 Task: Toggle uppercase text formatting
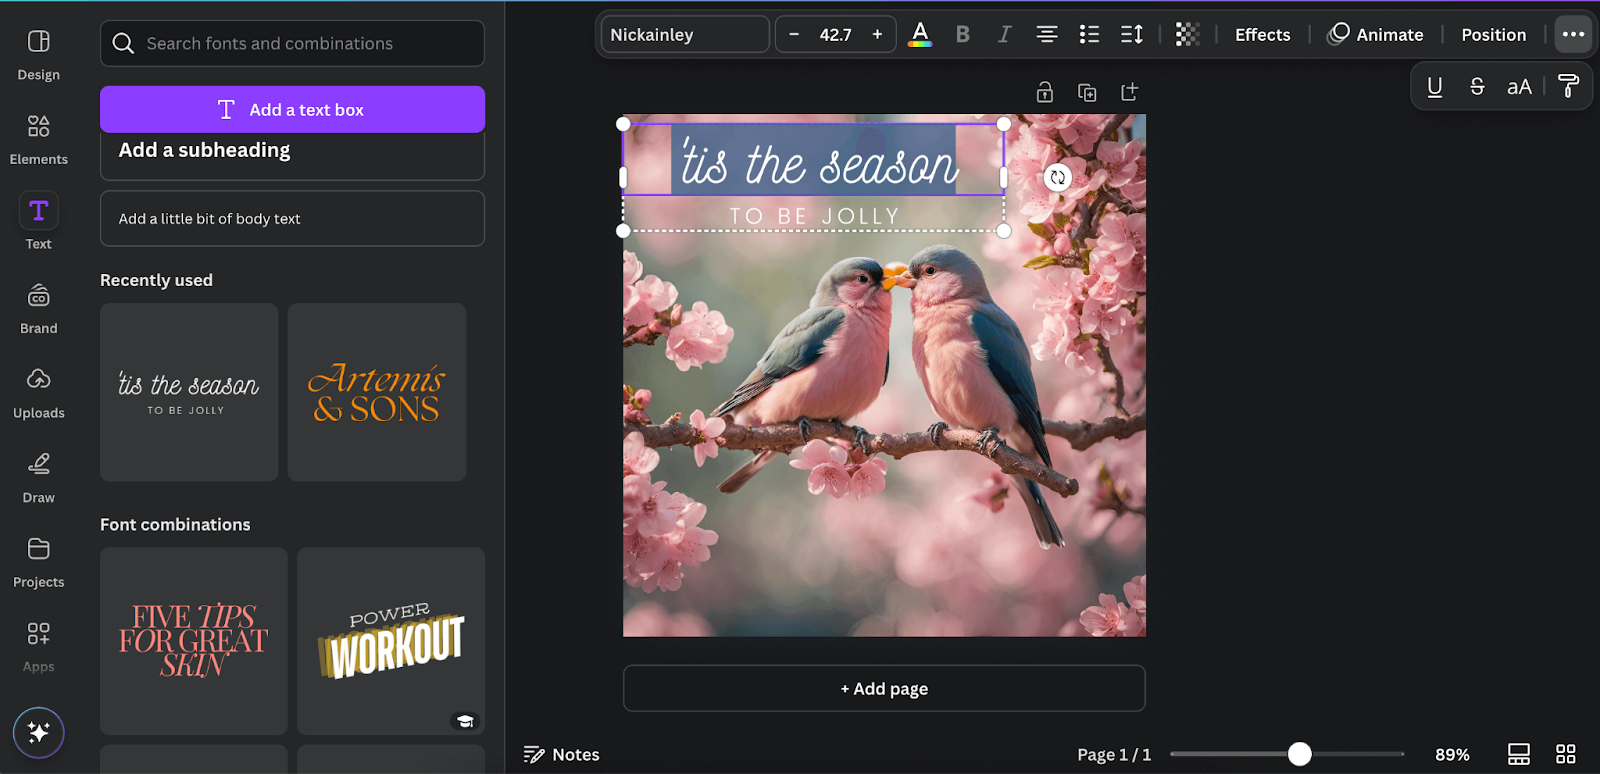coord(1519,87)
